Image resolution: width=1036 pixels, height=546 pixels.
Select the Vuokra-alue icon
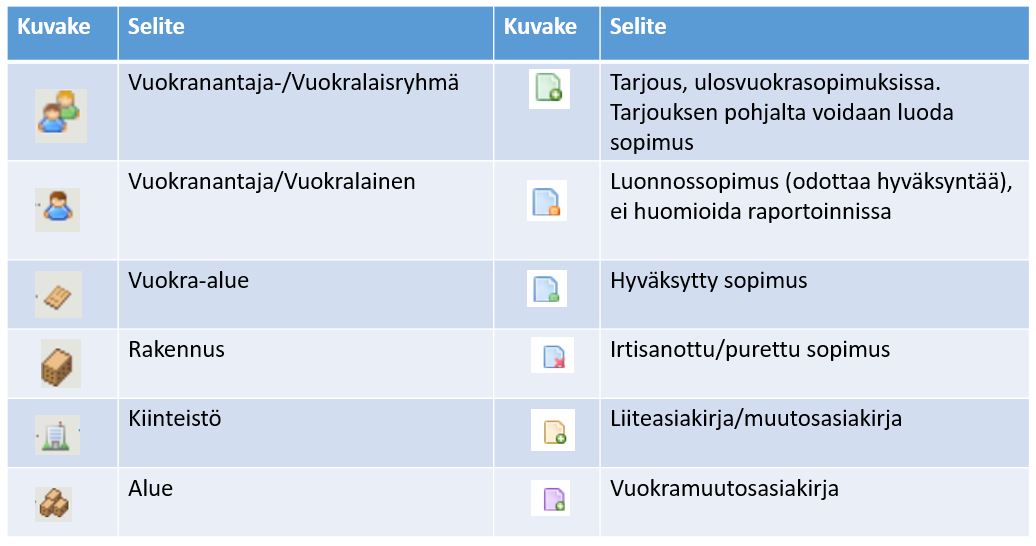[x=56, y=294]
